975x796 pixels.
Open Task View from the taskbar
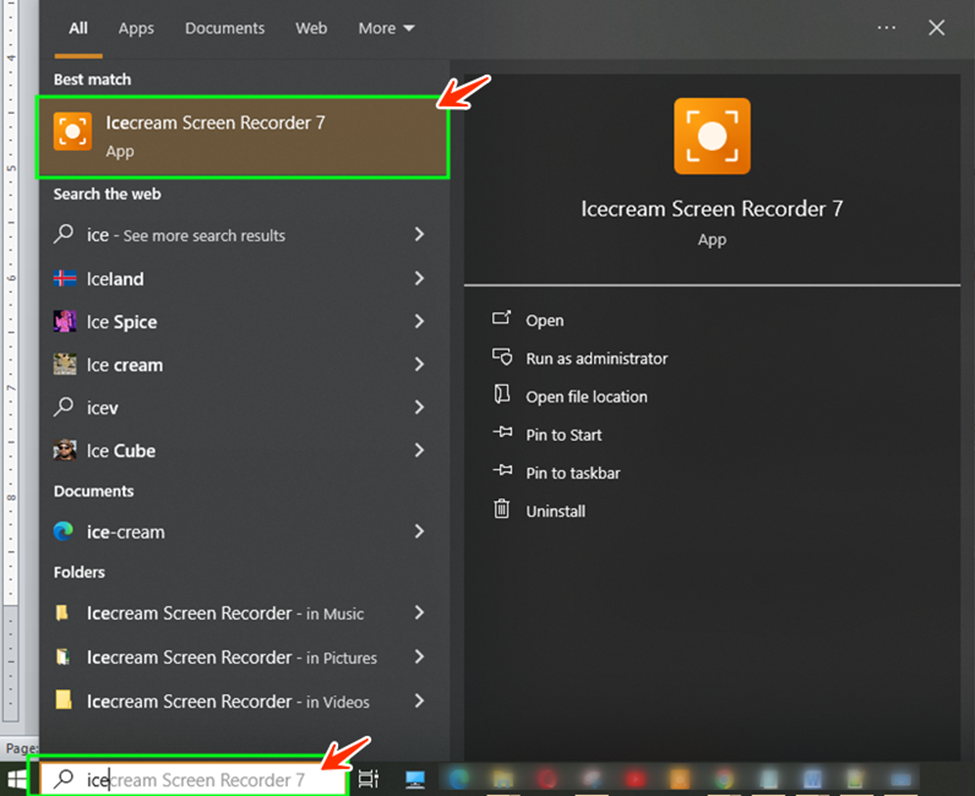coord(368,779)
